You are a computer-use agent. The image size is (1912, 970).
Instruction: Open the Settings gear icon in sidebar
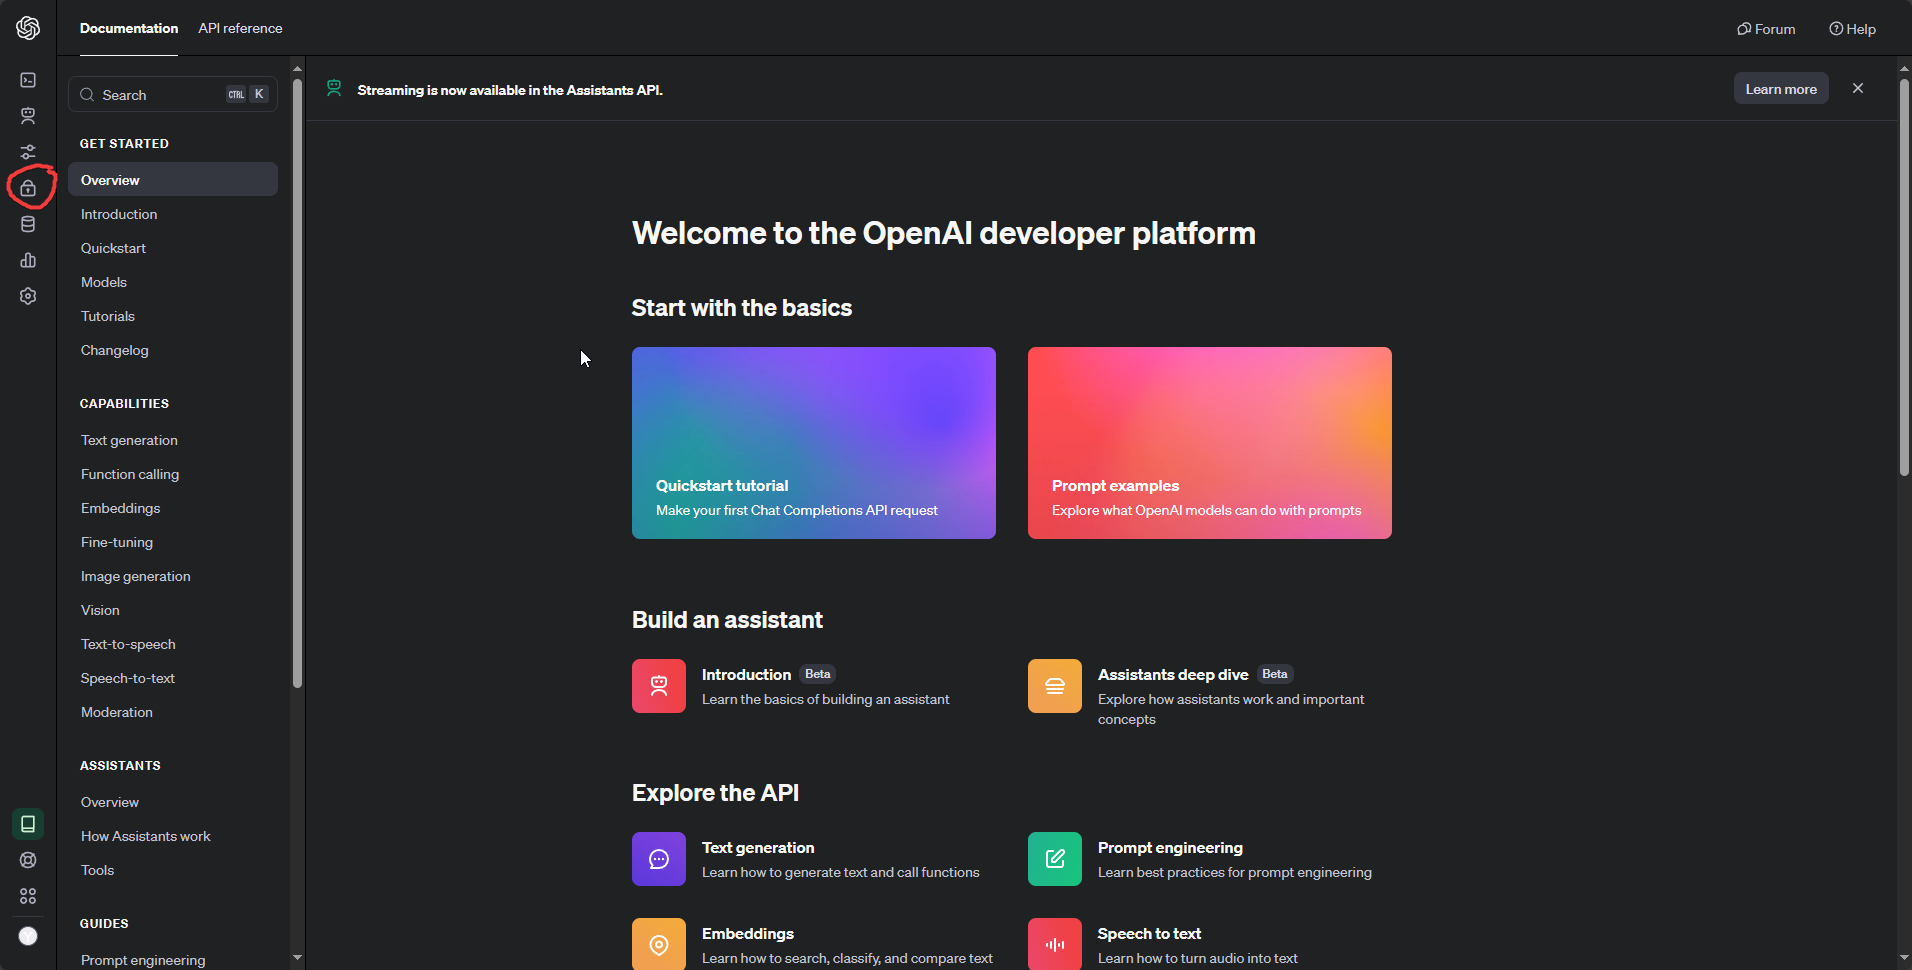pyautogui.click(x=28, y=296)
